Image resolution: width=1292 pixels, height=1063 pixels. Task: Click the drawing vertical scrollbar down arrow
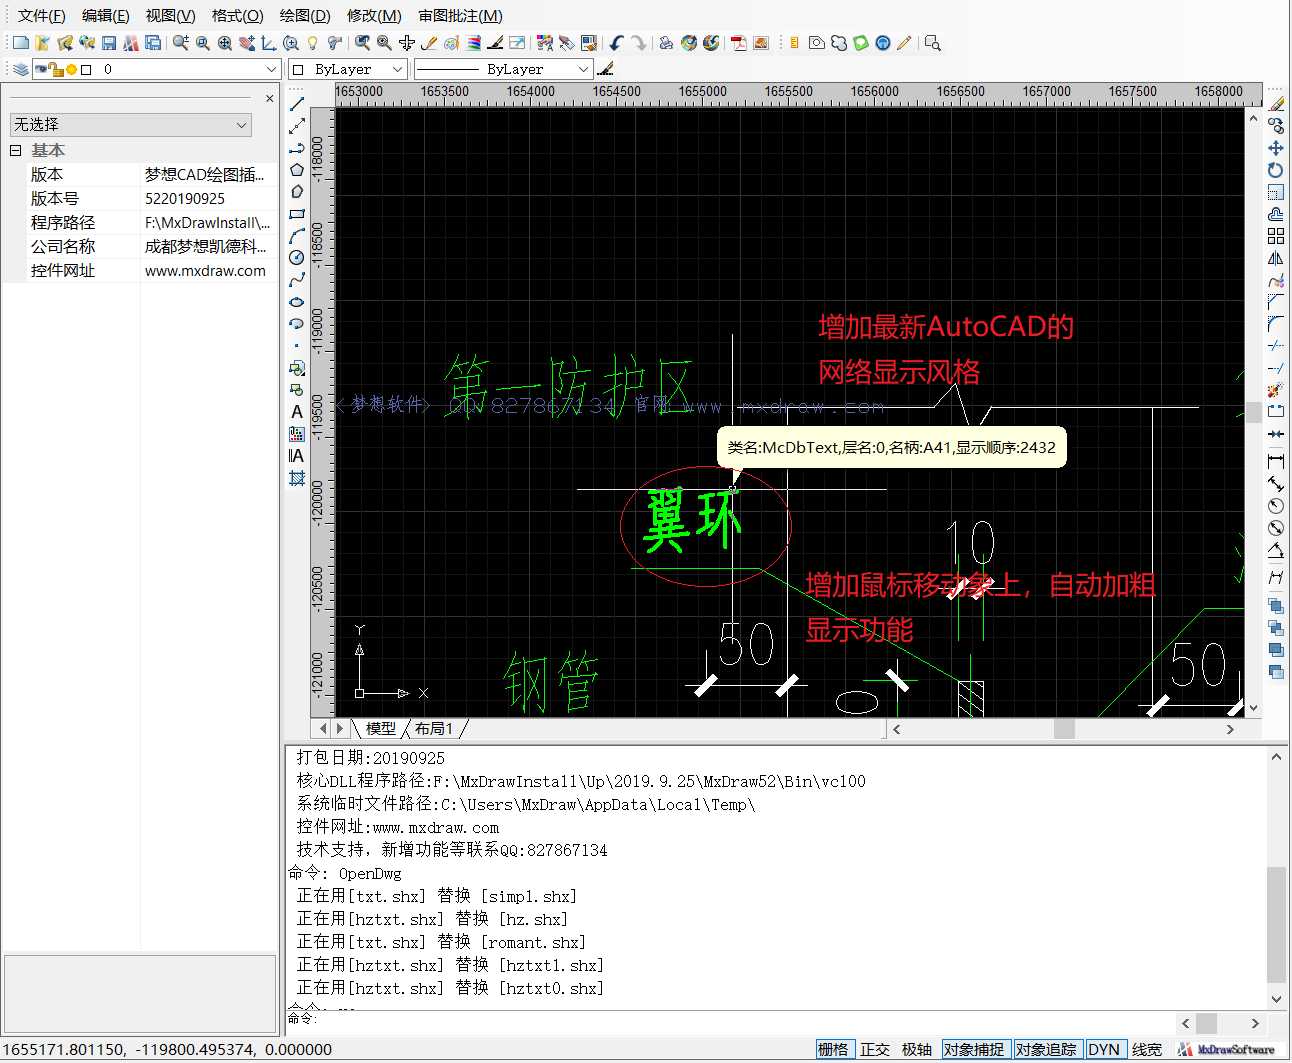(1254, 708)
